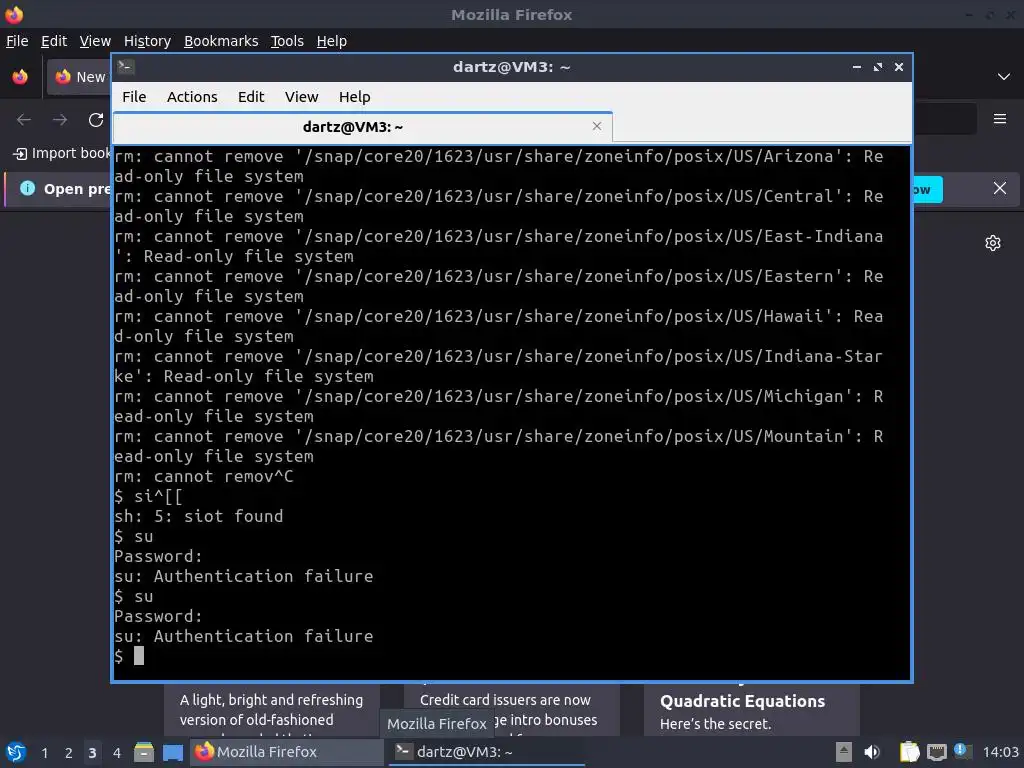The height and width of the screenshot is (768, 1024).
Task: Click show desktop icon in taskbar
Action: [x=173, y=752]
